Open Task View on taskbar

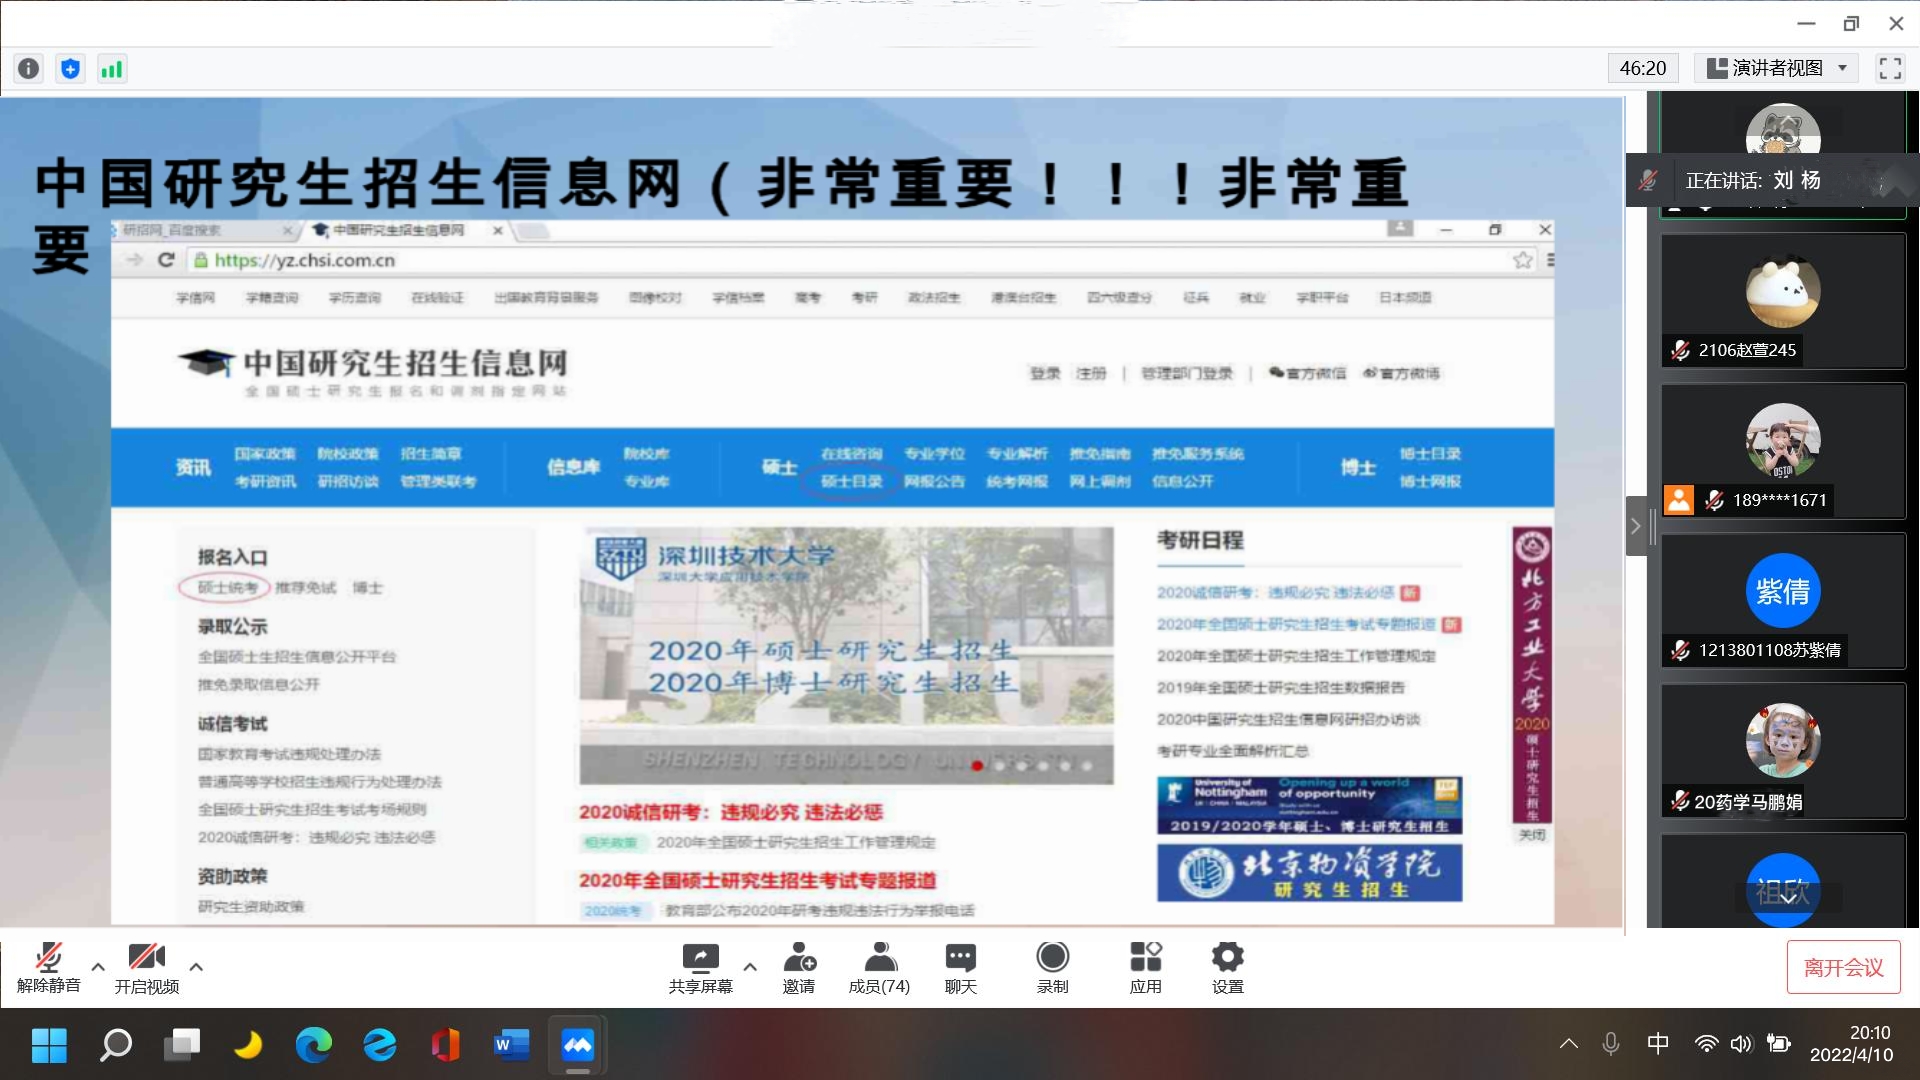[182, 1045]
